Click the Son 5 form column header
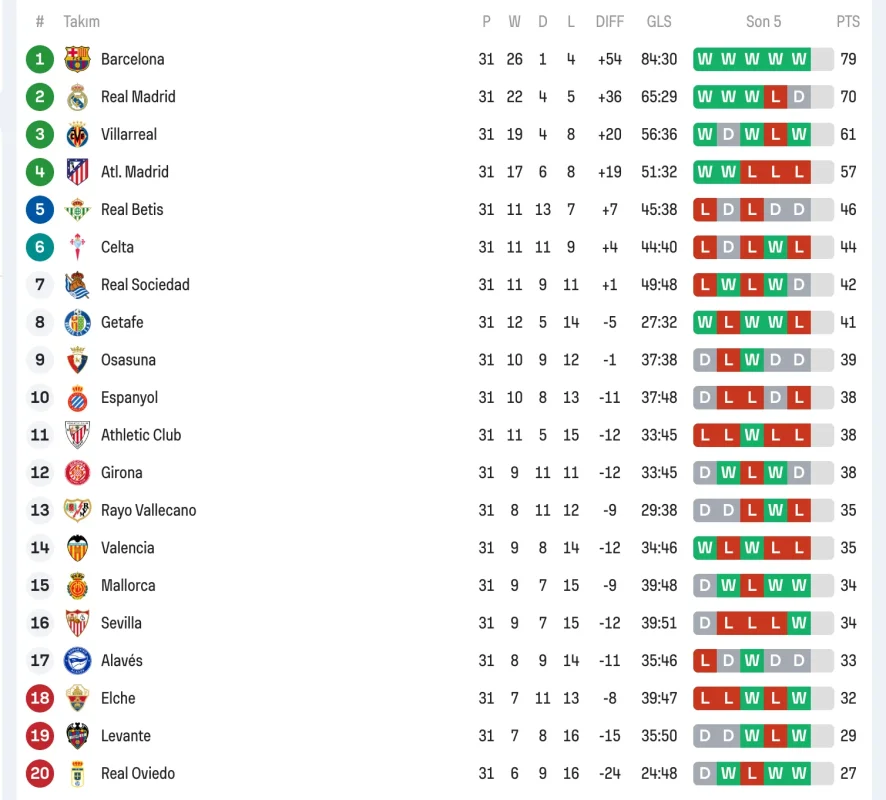 click(763, 21)
